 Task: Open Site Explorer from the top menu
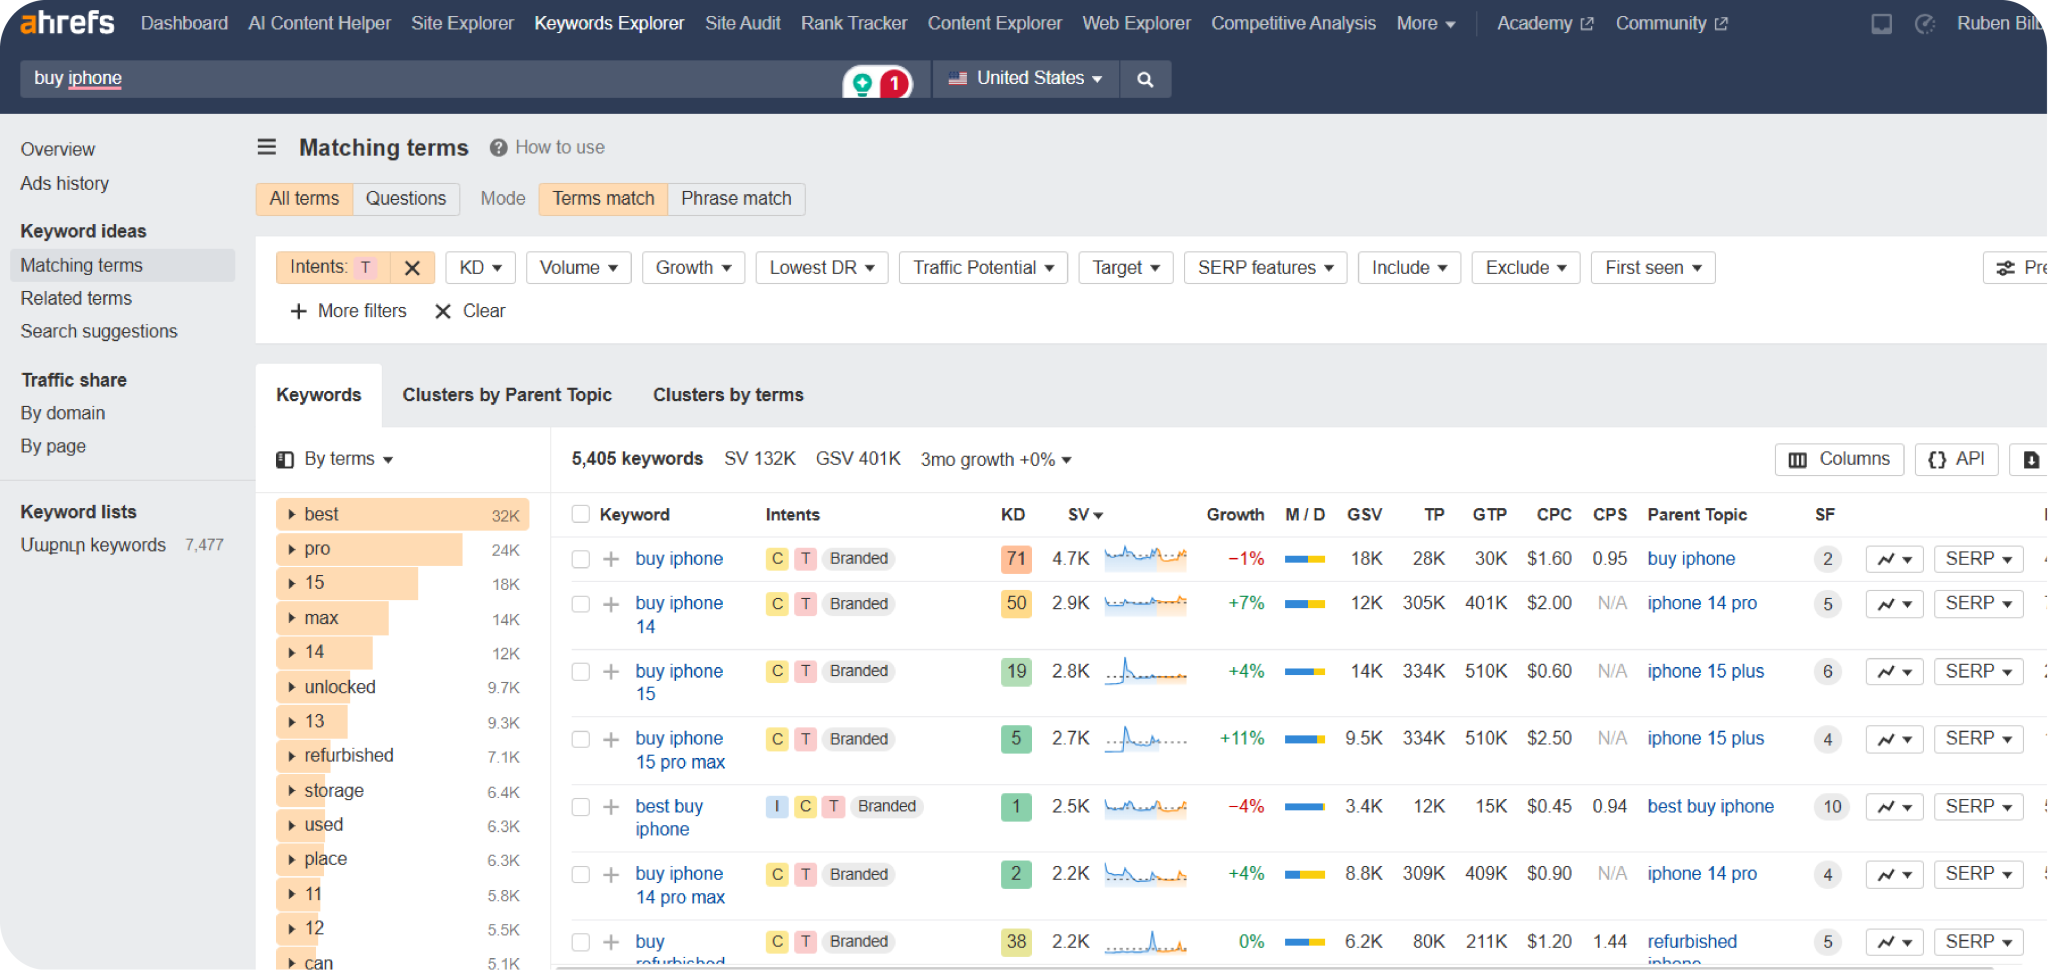pyautogui.click(x=462, y=22)
